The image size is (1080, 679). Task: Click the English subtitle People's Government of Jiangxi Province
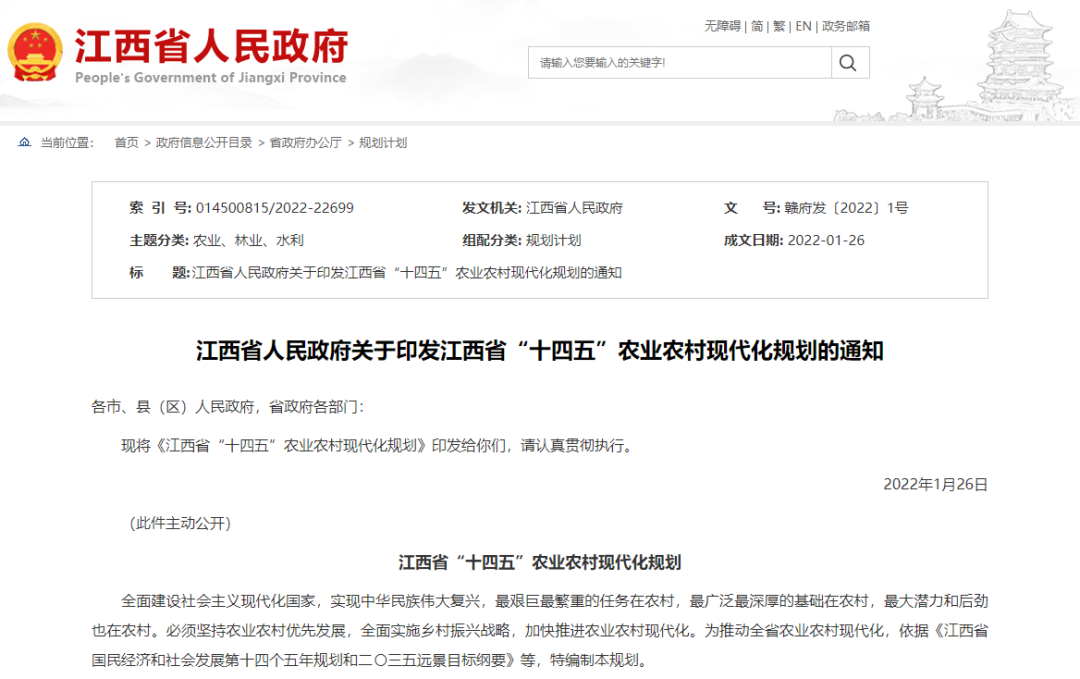click(211, 78)
